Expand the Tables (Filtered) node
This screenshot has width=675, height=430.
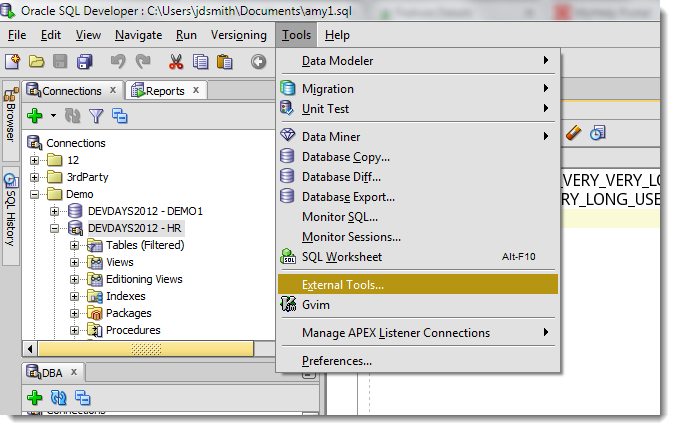74,245
